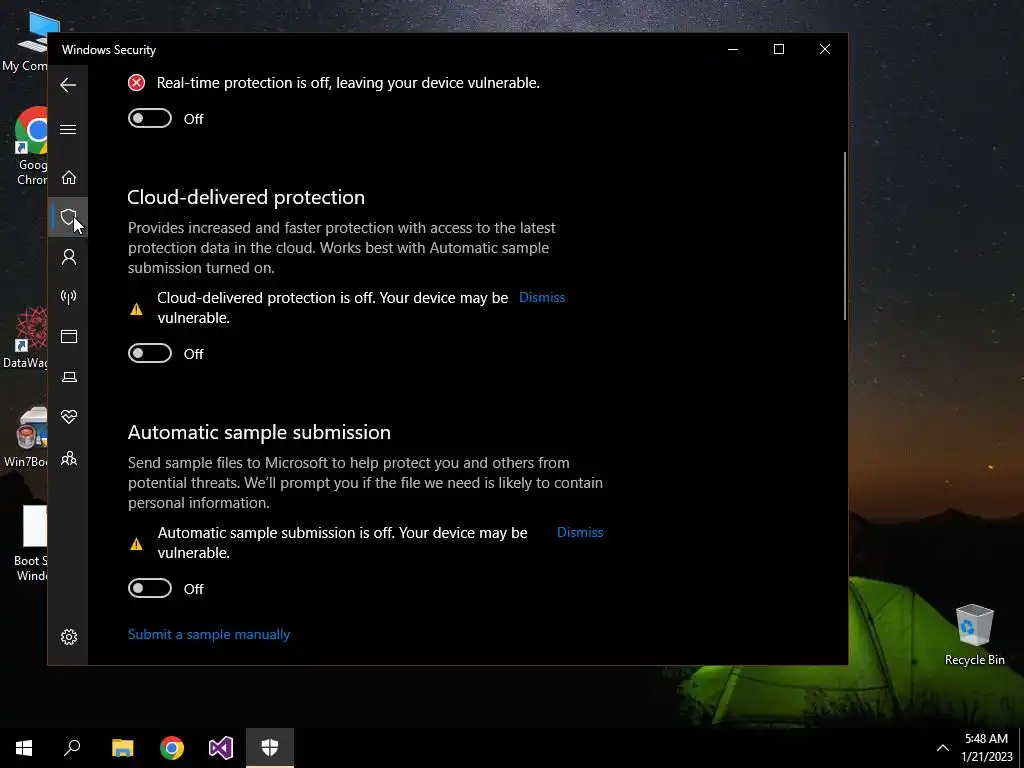Click the Automatic sample submission heading
The image size is (1024, 768).
[x=259, y=432]
